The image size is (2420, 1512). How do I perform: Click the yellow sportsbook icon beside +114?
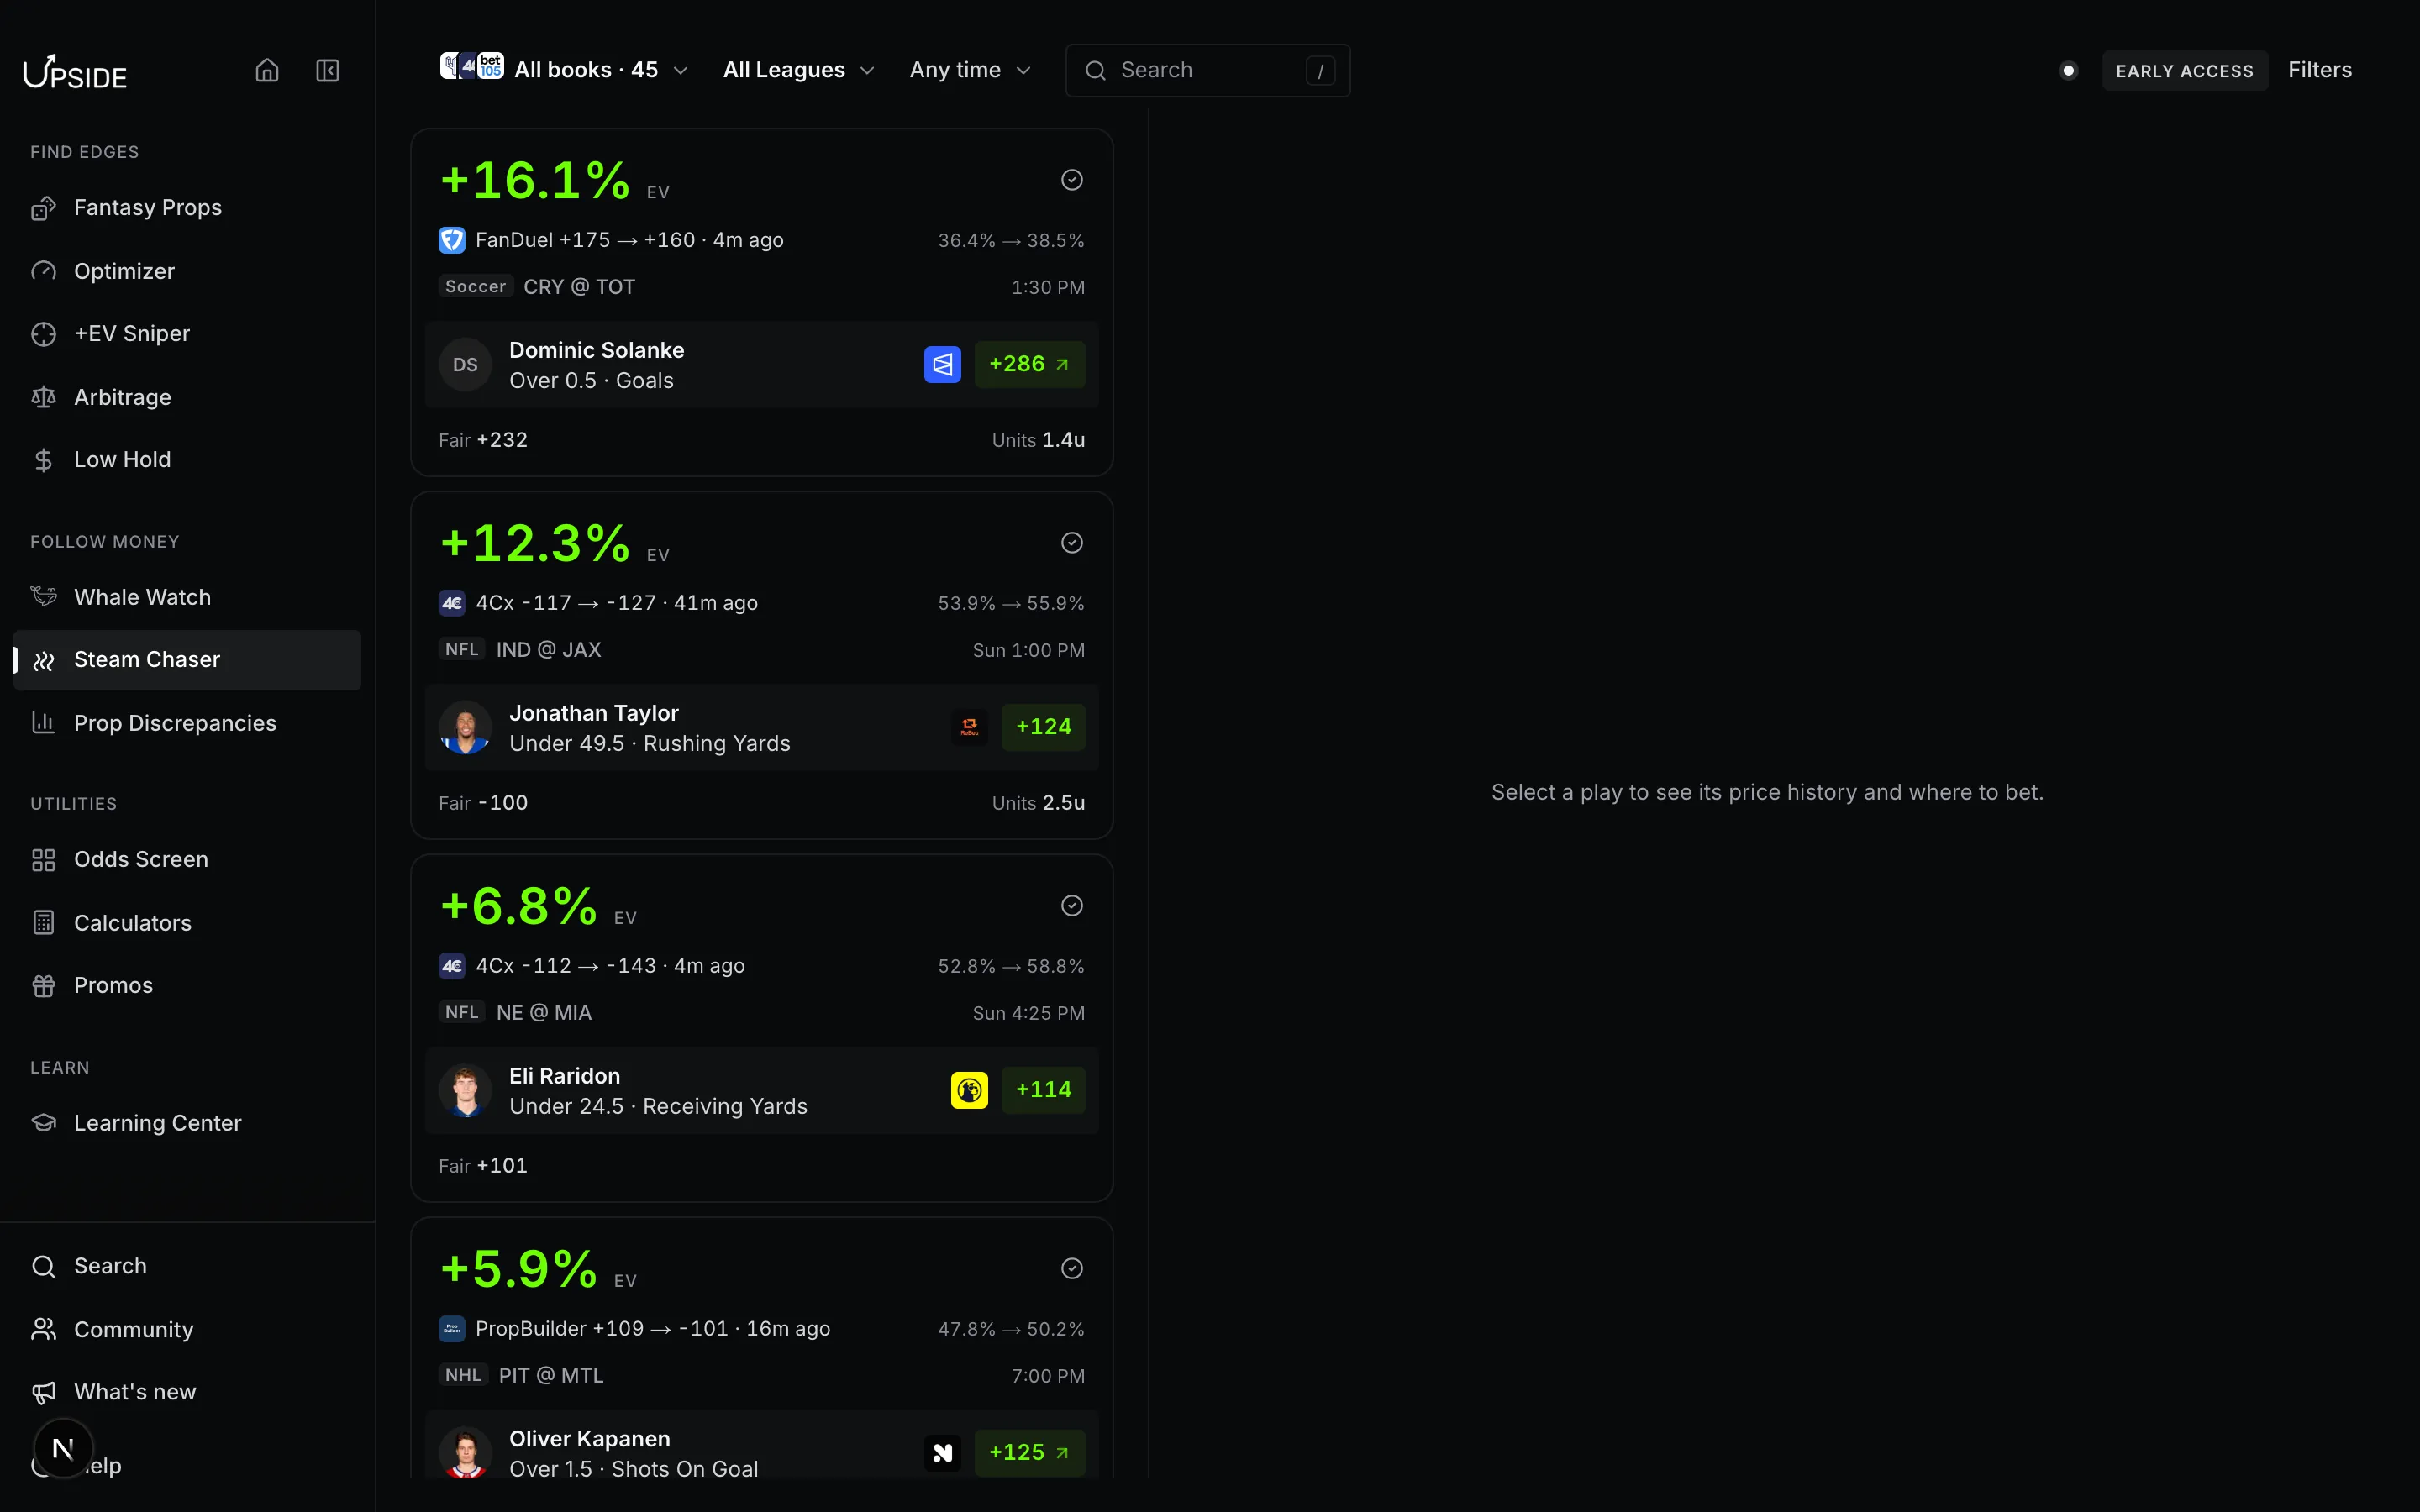969,1090
